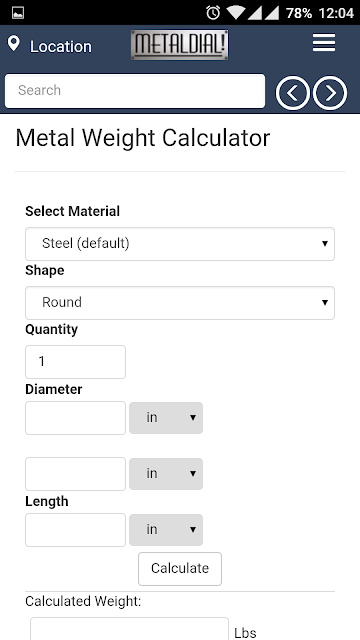Click the Diameter value input field
360x640 pixels.
click(76, 418)
